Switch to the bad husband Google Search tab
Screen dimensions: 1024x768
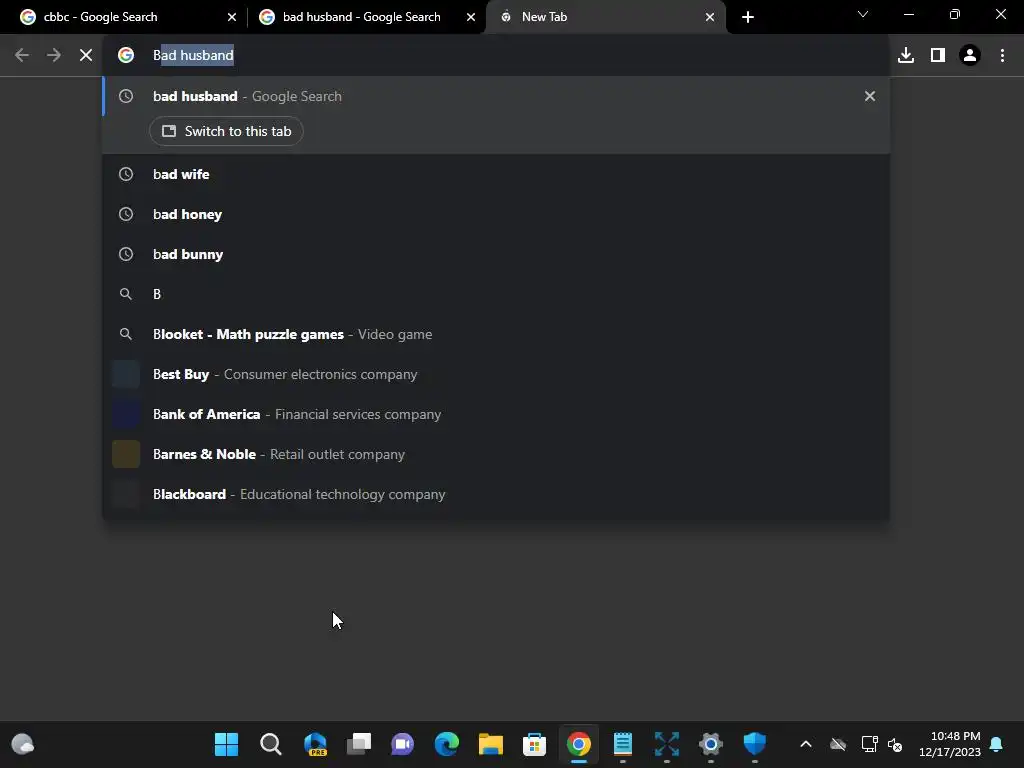click(x=367, y=17)
